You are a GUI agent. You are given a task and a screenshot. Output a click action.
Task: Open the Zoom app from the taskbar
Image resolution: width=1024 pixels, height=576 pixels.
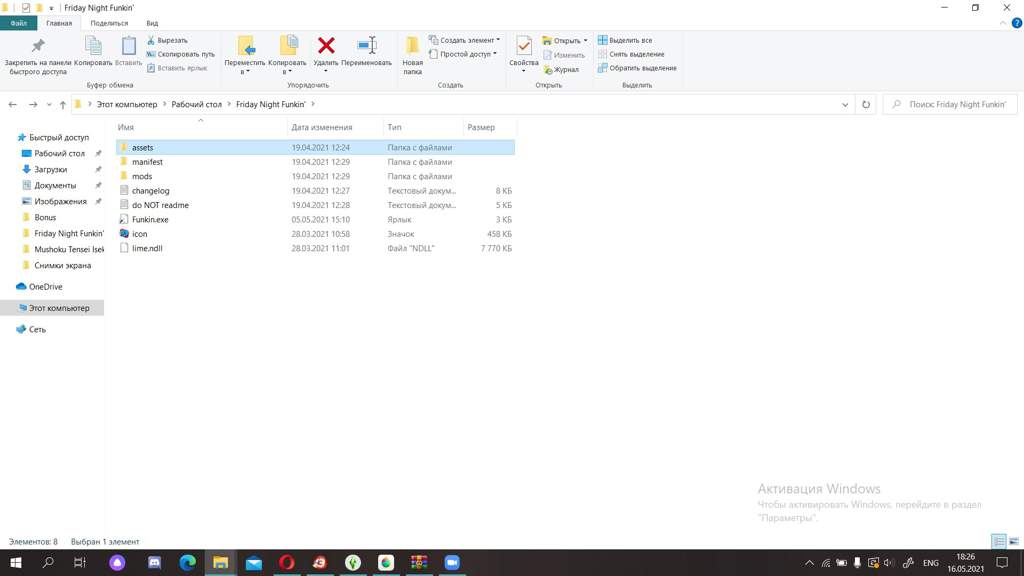[452, 562]
